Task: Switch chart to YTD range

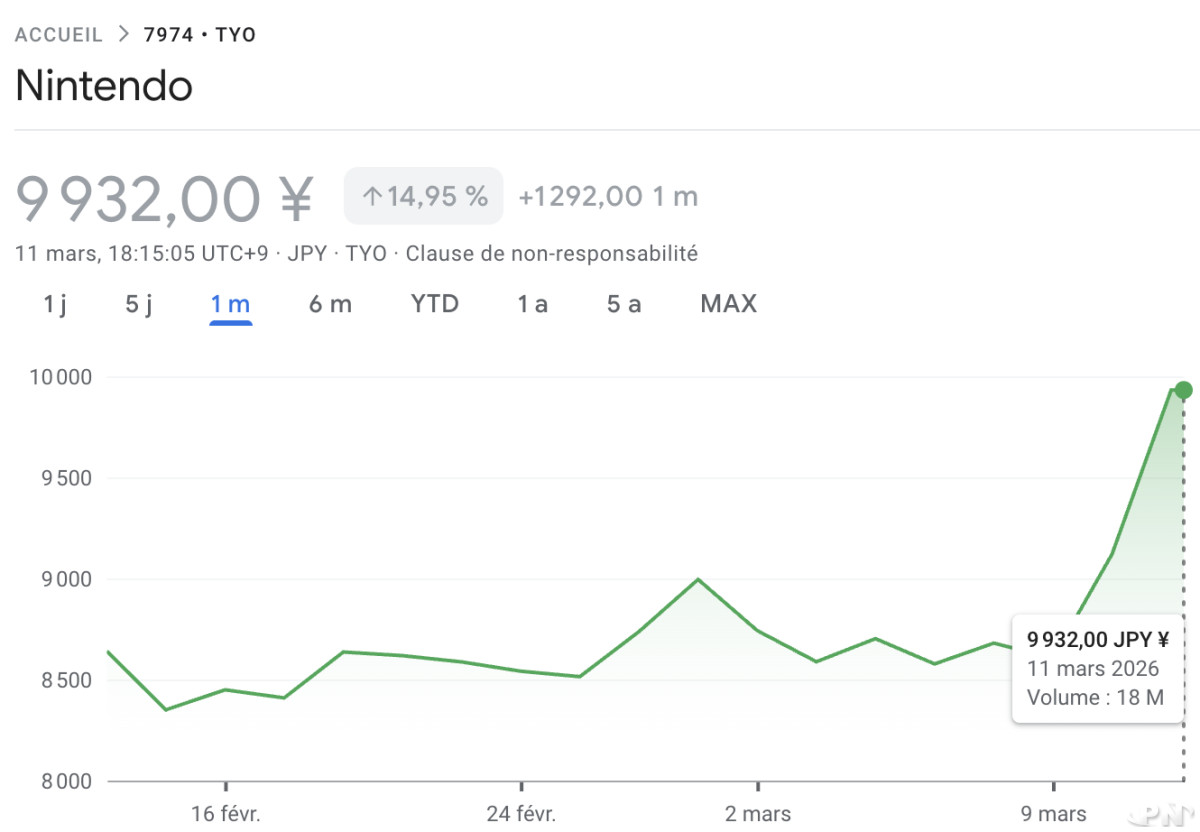Action: click(x=435, y=304)
